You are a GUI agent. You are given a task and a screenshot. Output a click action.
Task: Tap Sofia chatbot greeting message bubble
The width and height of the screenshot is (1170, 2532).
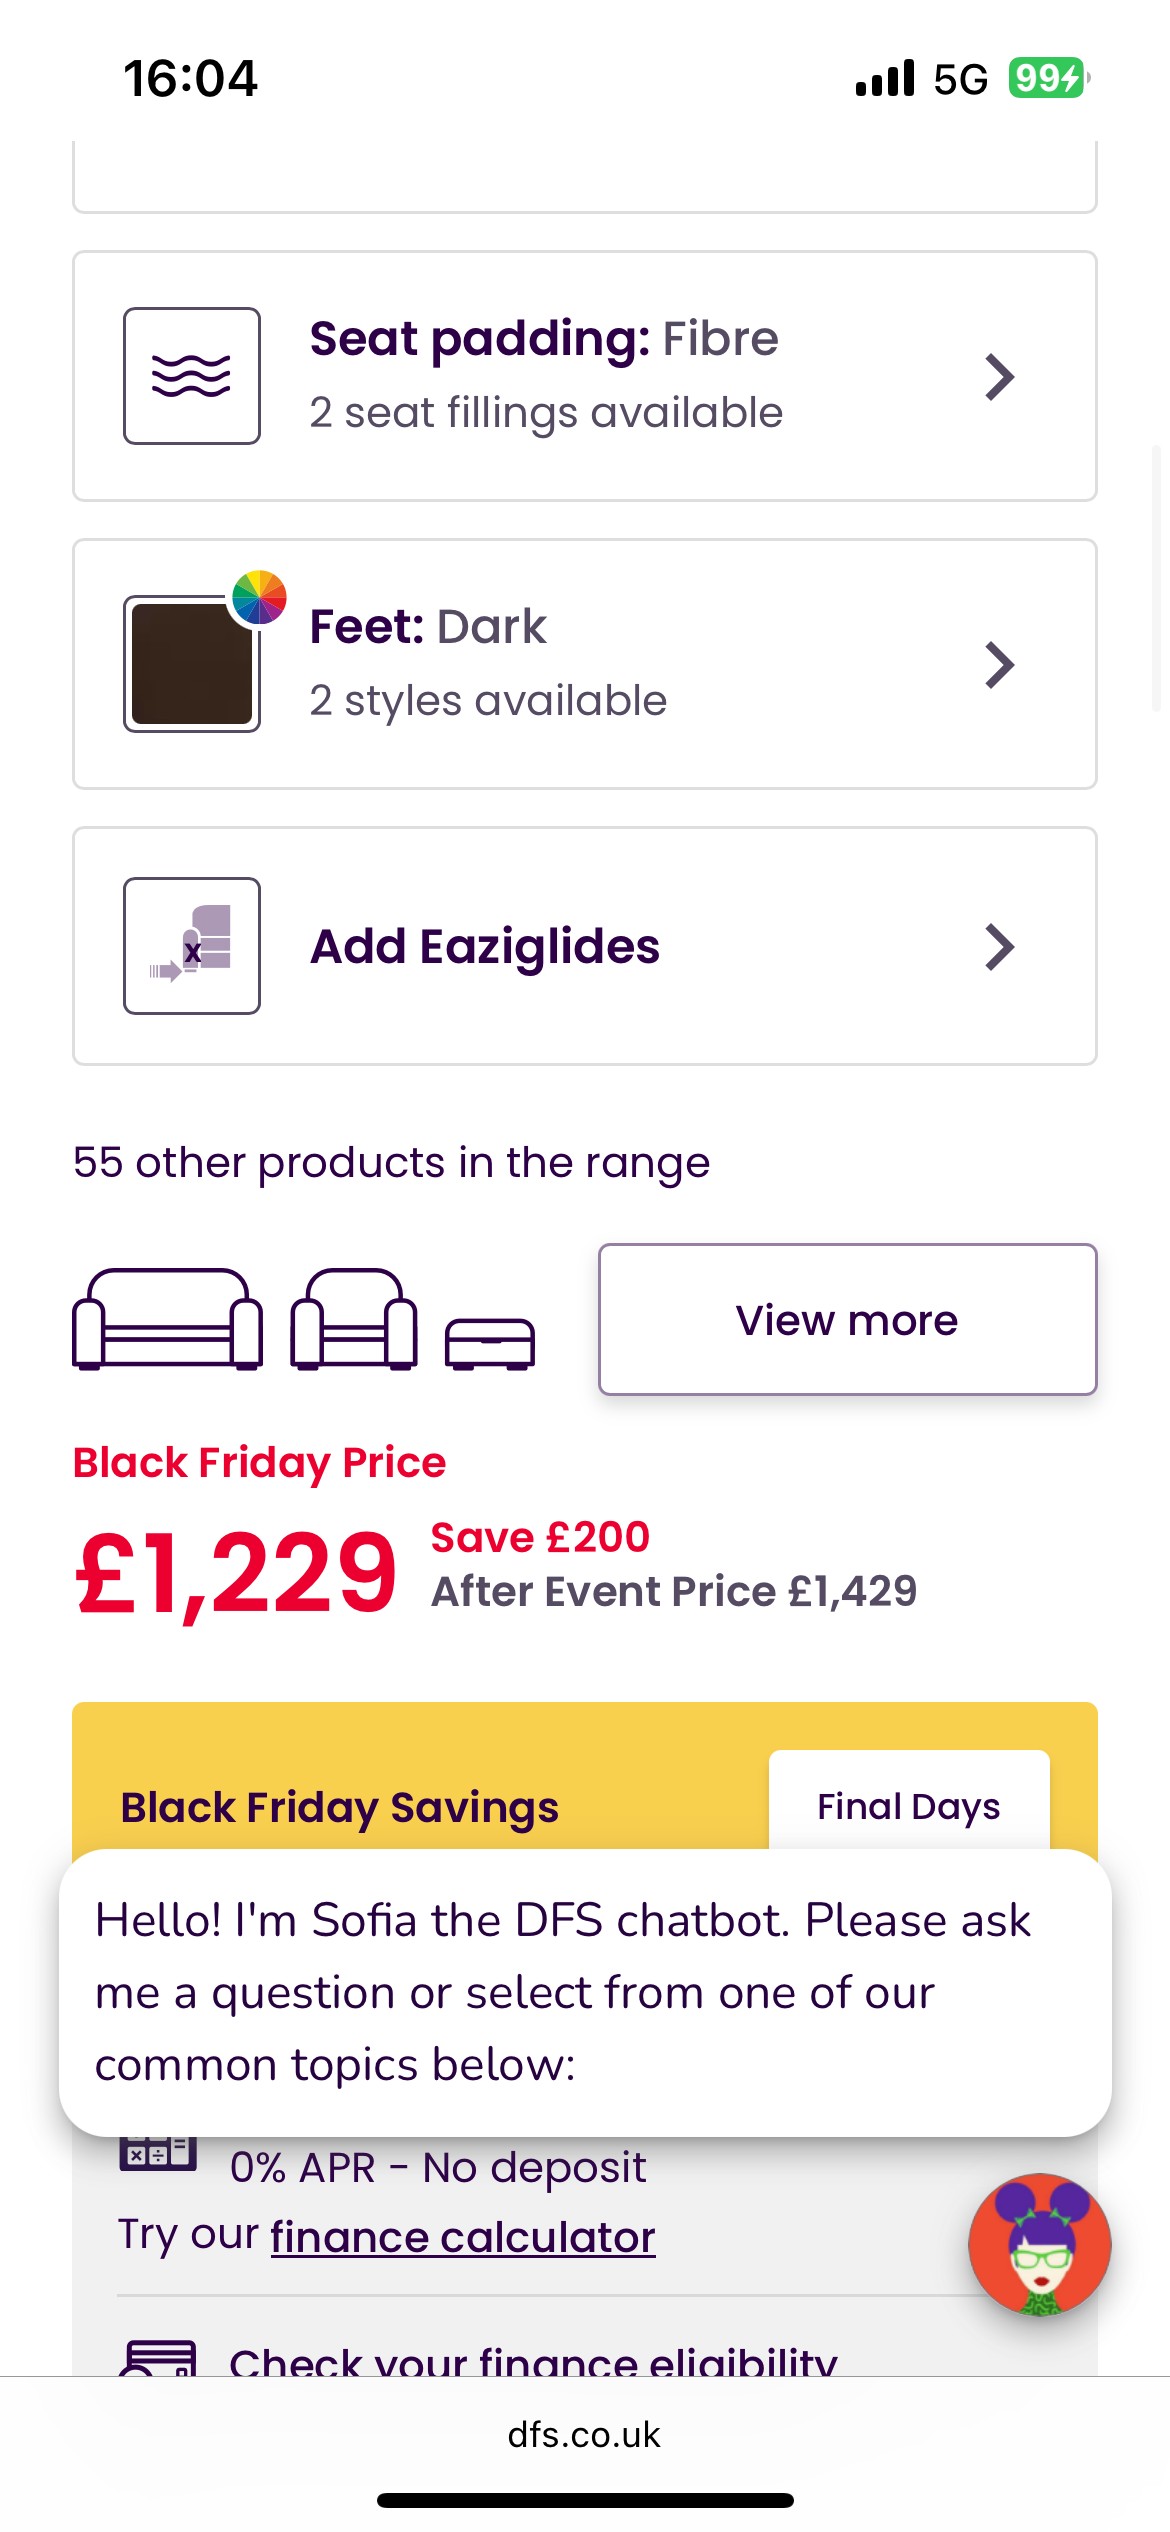click(584, 1992)
